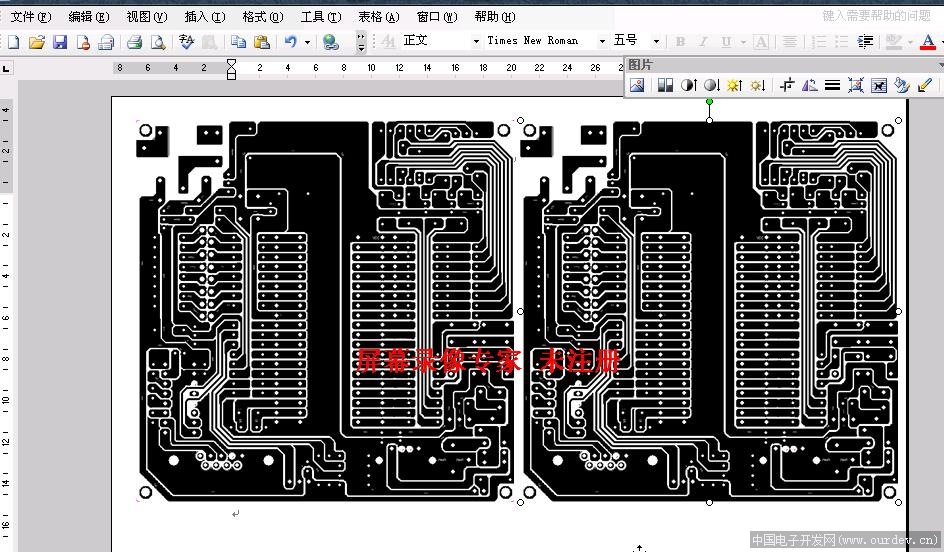Click the Compress Pictures icon
Screen dimensions: 944x552
pos(855,86)
